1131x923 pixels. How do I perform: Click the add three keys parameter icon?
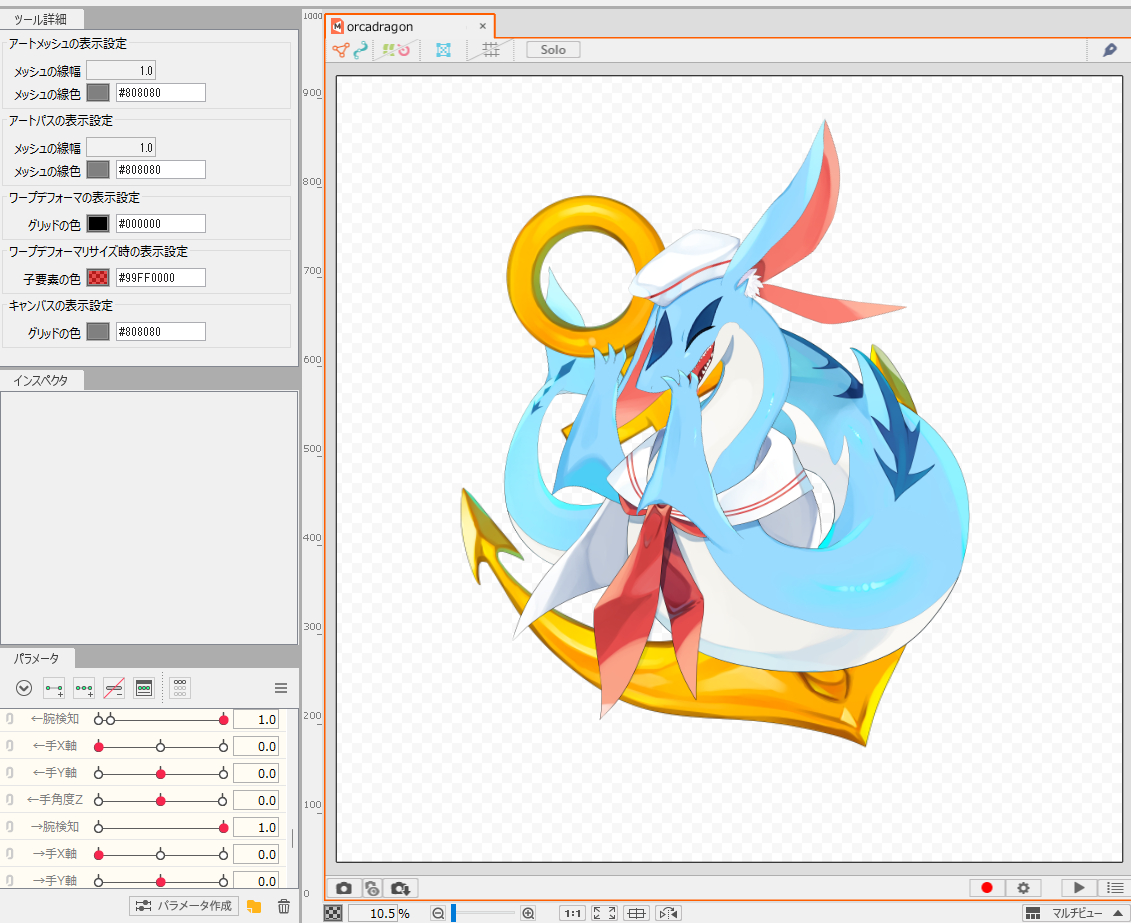(84, 688)
